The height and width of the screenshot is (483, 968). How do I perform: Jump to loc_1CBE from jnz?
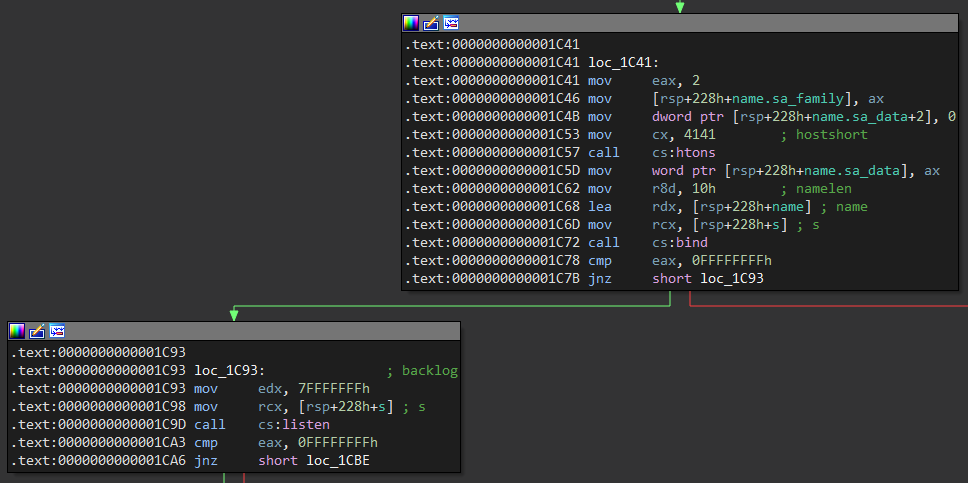[x=338, y=460]
